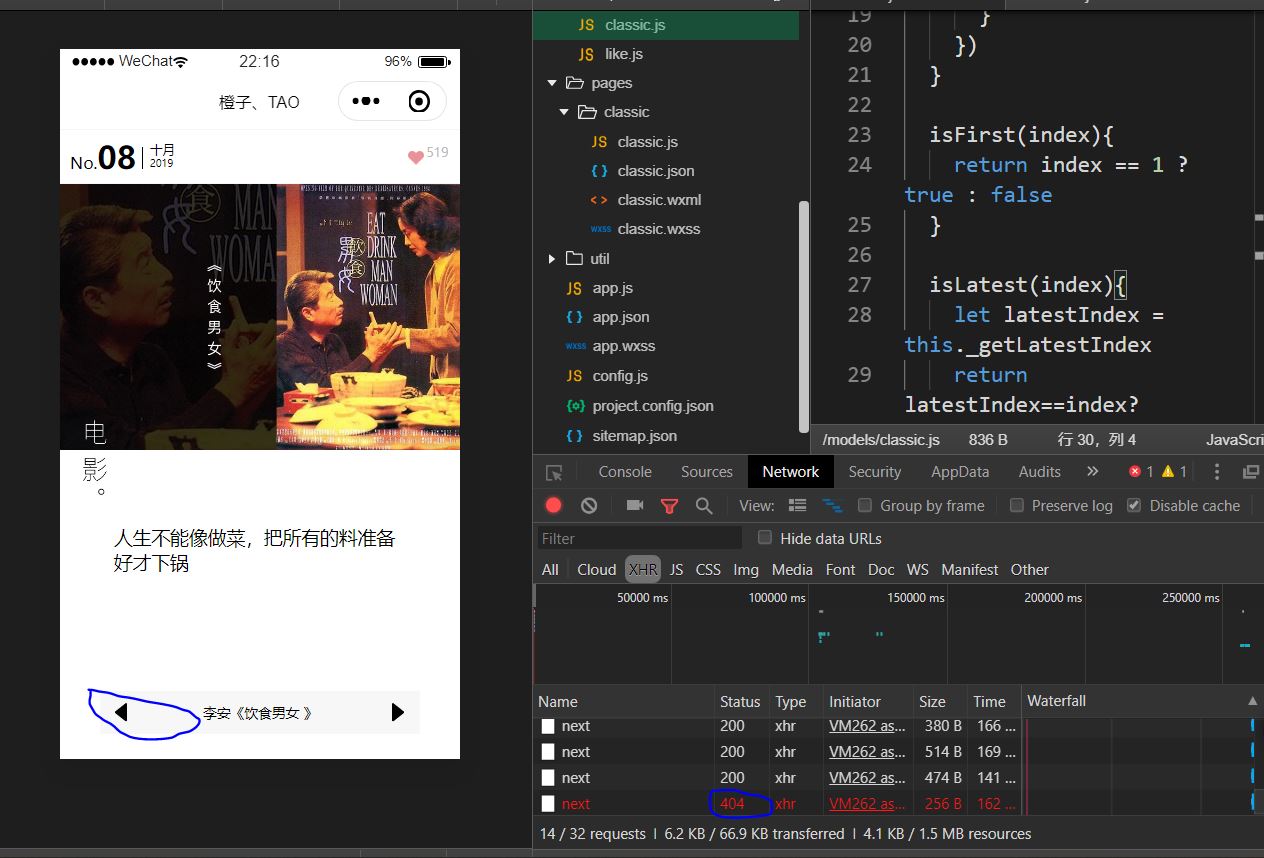Toggle Group by frame checkbox
The width and height of the screenshot is (1264, 858).
pos(865,505)
